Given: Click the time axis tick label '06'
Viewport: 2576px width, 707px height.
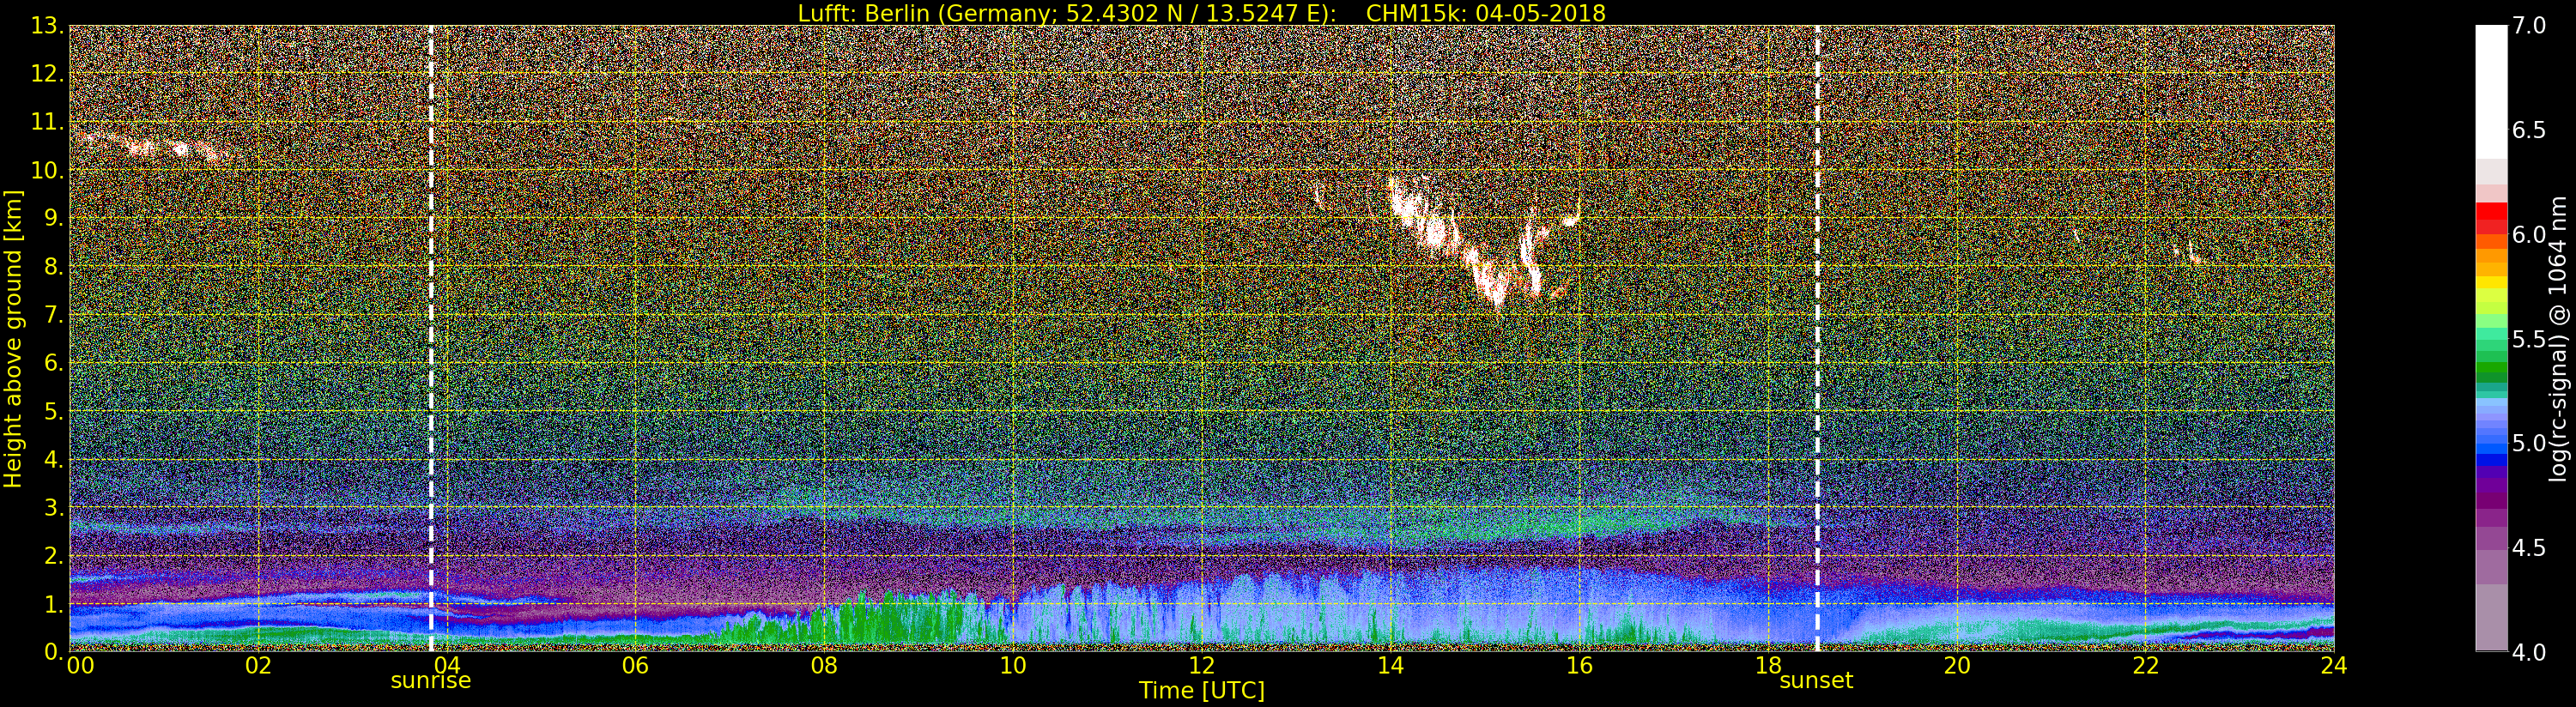Looking at the screenshot, I should (x=636, y=666).
